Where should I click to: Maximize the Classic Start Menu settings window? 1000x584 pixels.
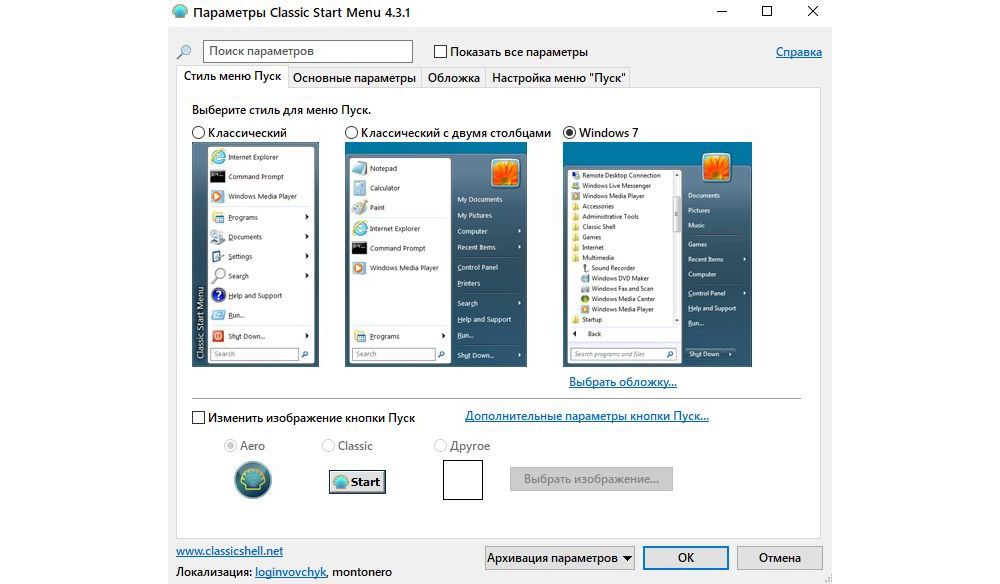click(767, 11)
